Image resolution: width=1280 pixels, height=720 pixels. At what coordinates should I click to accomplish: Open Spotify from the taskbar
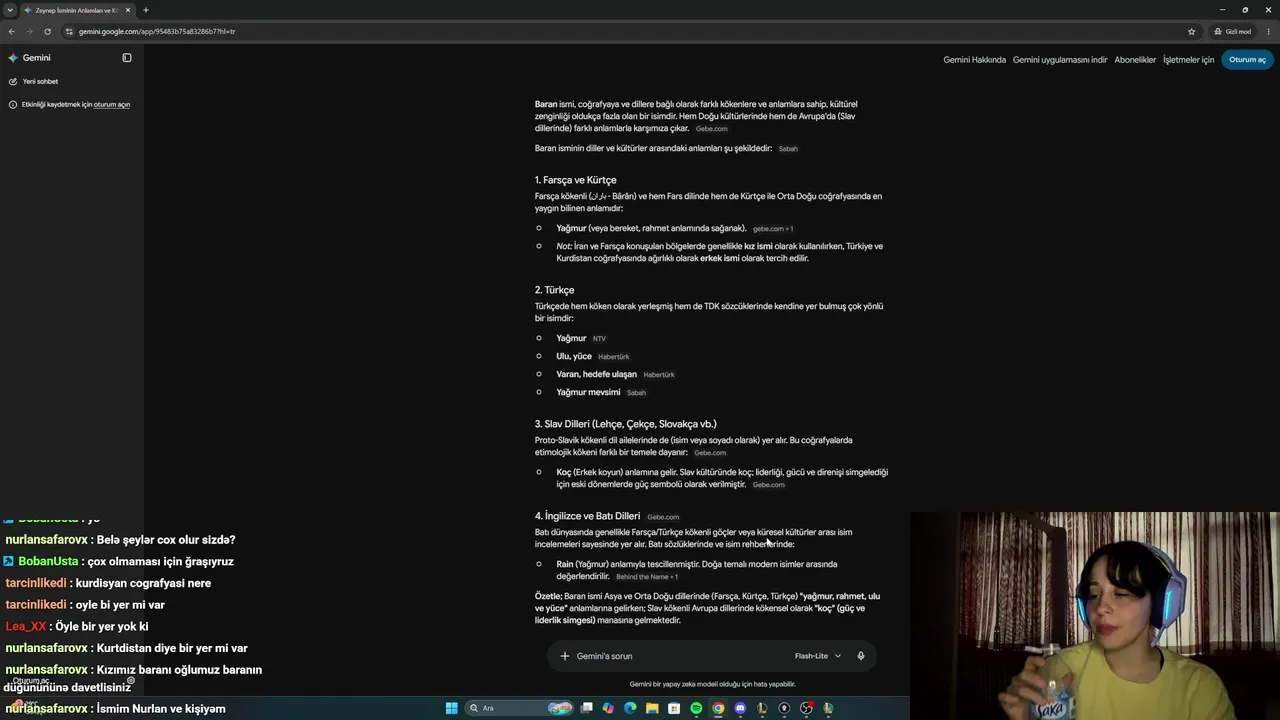tap(696, 708)
